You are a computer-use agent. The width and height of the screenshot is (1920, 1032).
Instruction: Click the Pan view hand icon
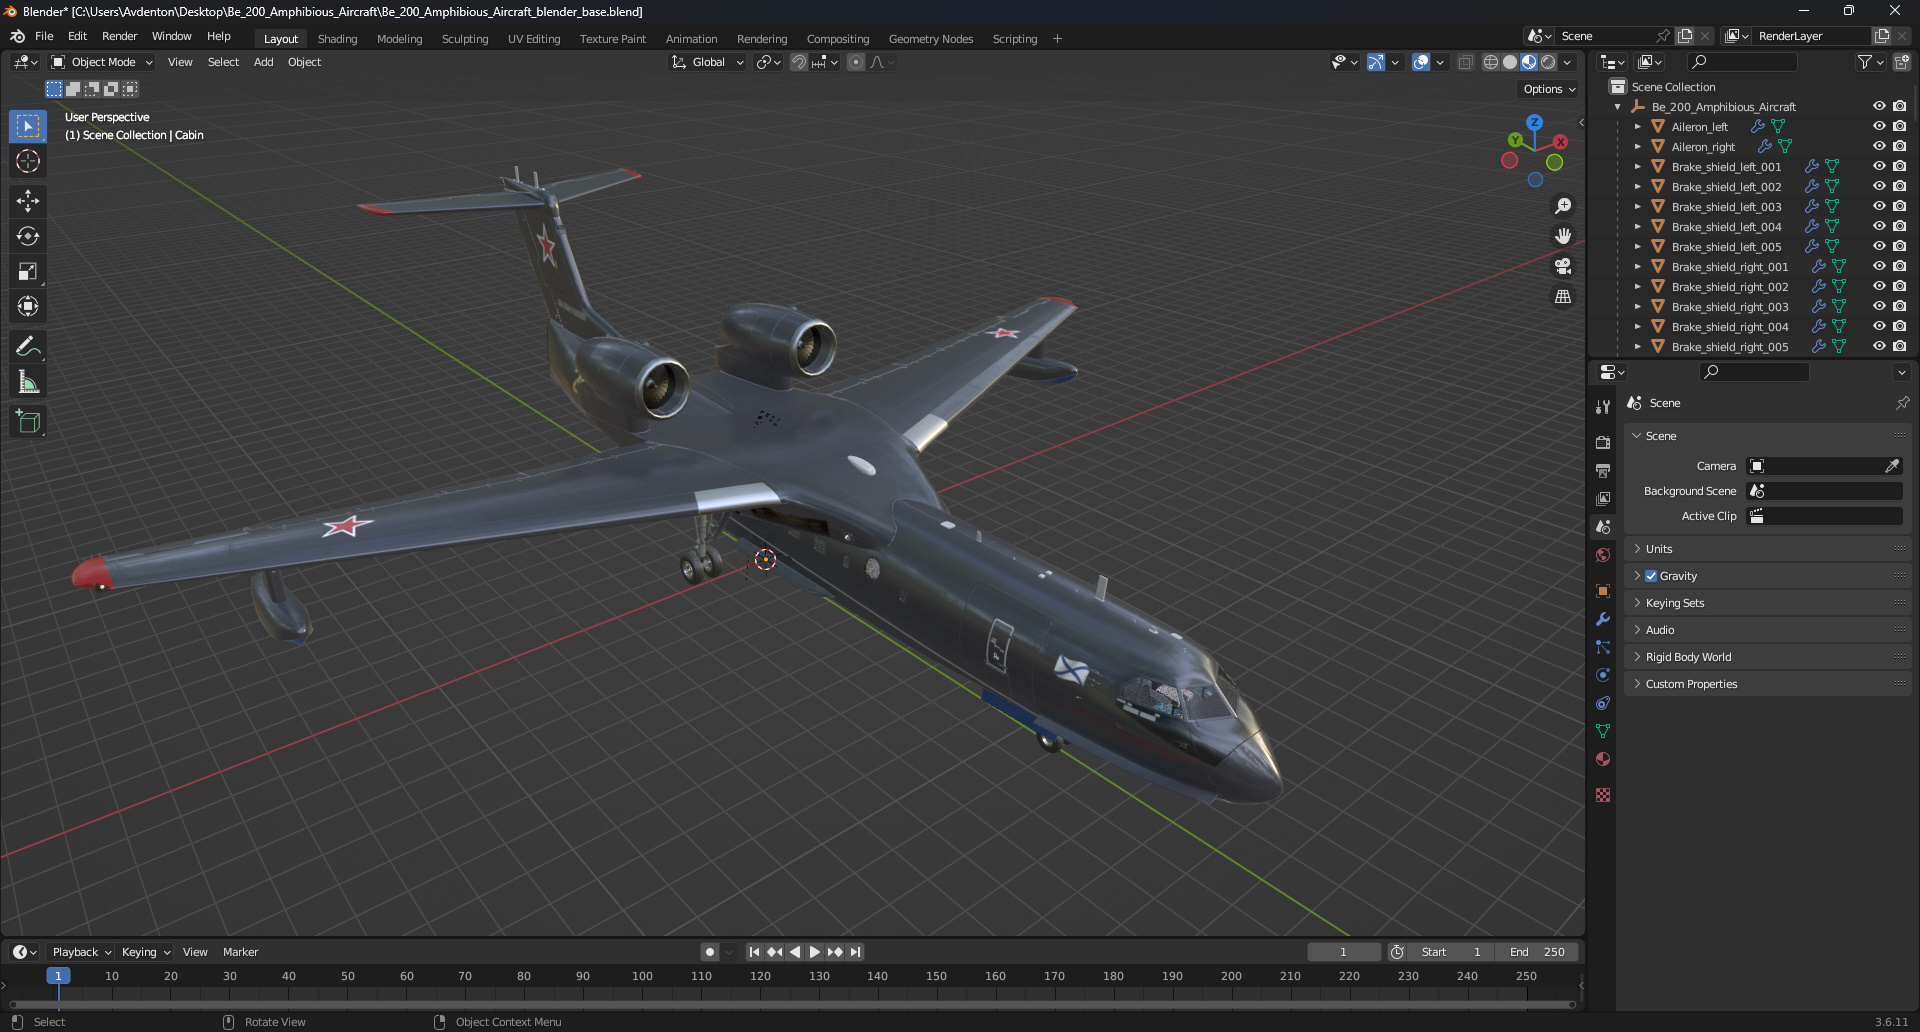pyautogui.click(x=1563, y=236)
